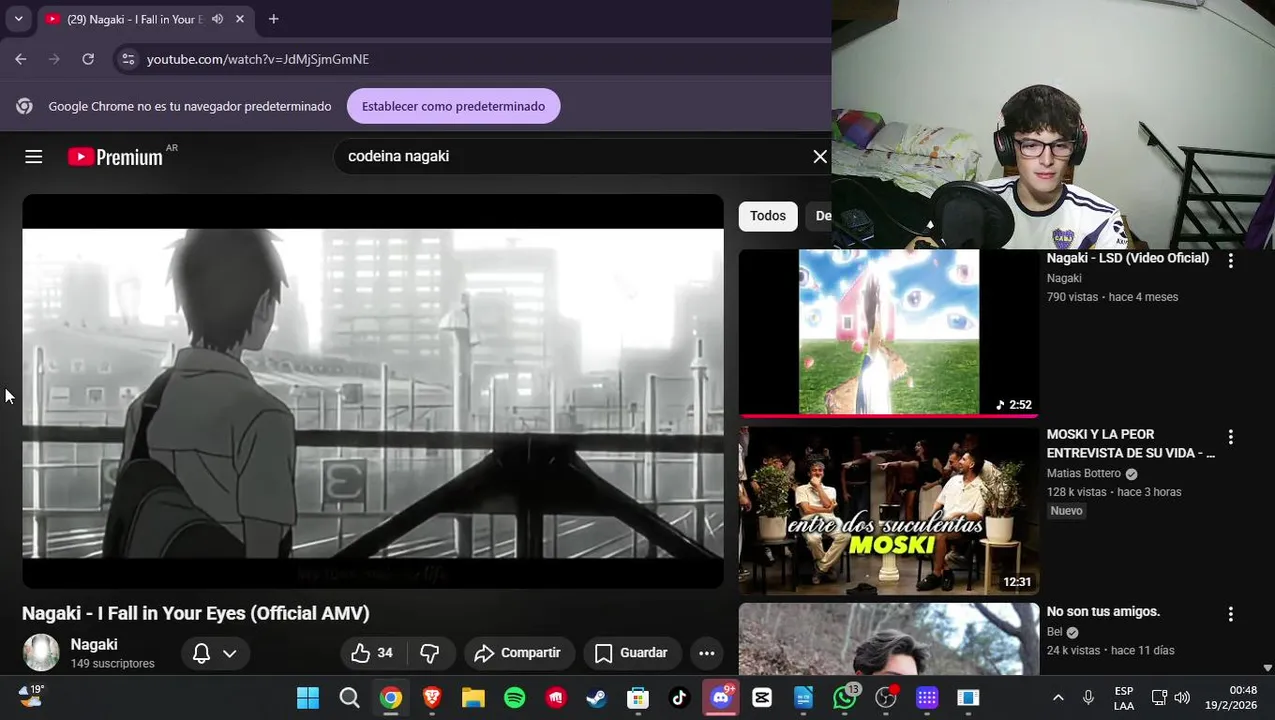Open MOSKI entre dos suculentas thumbnail
Screen dimensions: 1275x720
[888, 510]
